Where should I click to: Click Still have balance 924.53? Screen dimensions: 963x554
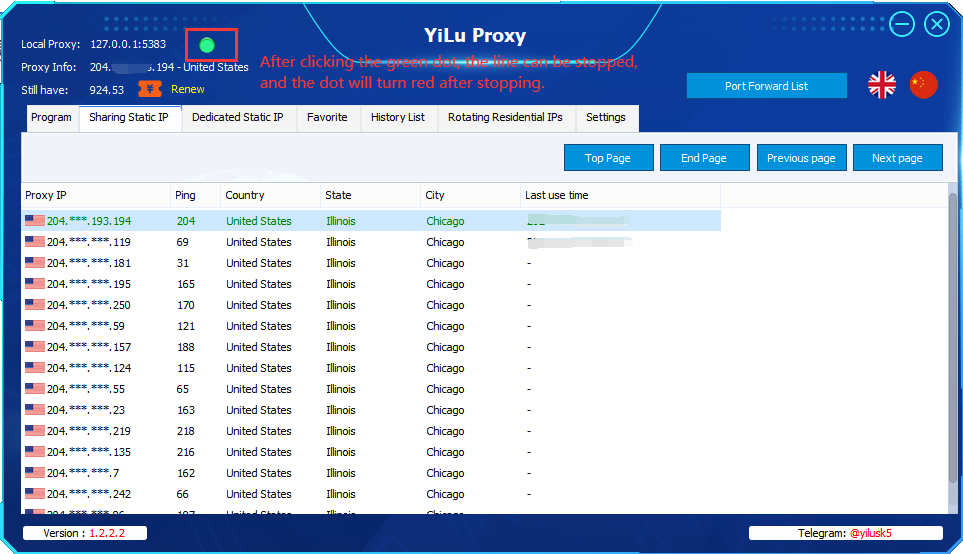point(106,90)
